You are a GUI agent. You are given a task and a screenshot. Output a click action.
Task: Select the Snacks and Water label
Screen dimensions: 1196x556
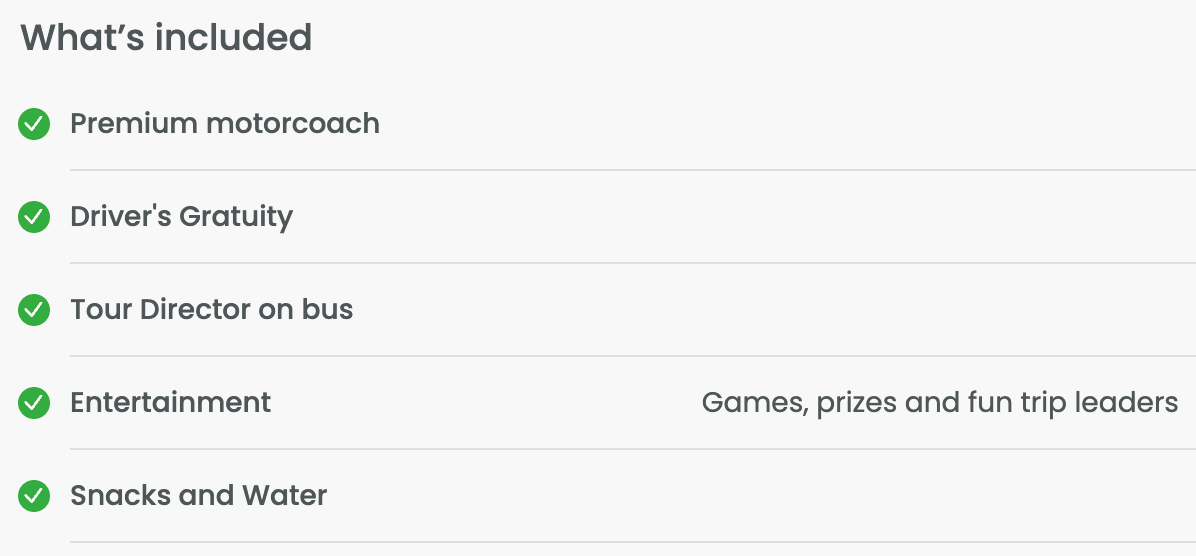pos(198,496)
